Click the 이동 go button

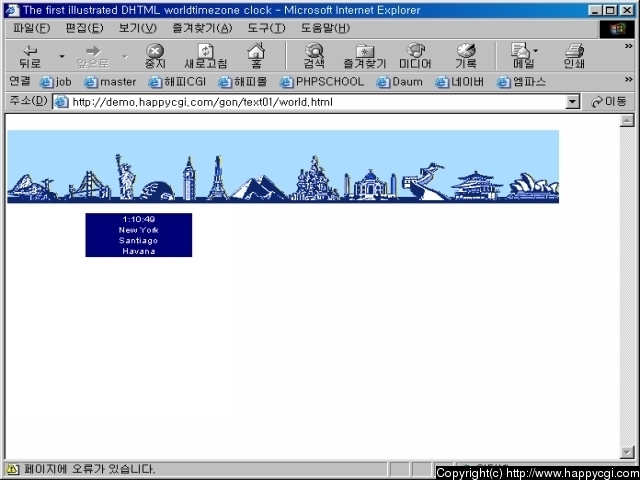tap(609, 102)
